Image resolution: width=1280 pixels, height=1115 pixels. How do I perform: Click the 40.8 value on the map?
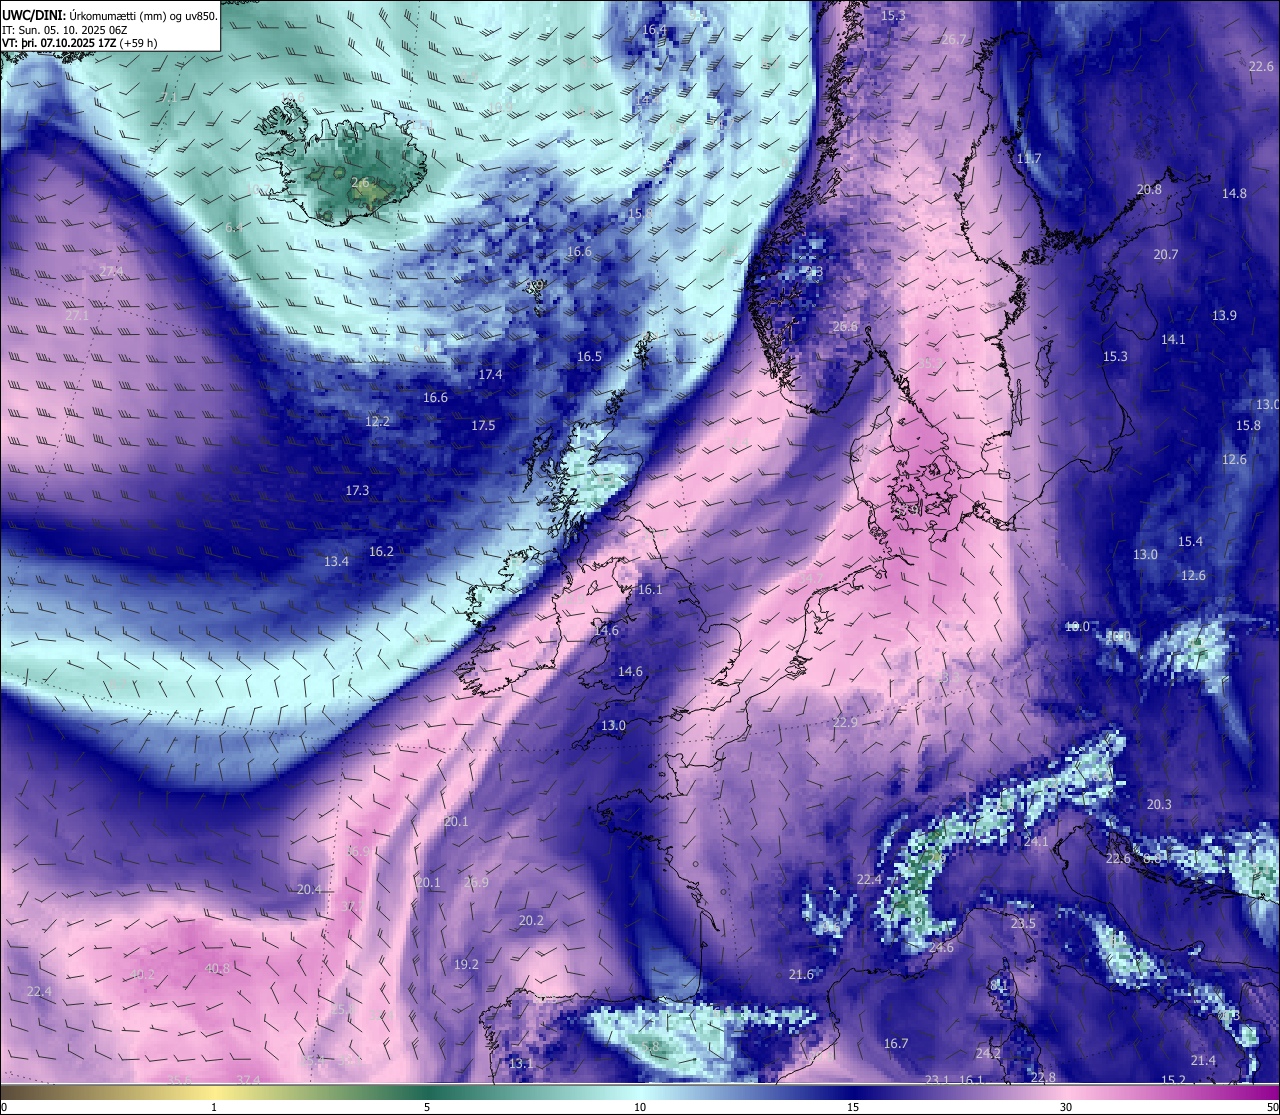coord(217,969)
